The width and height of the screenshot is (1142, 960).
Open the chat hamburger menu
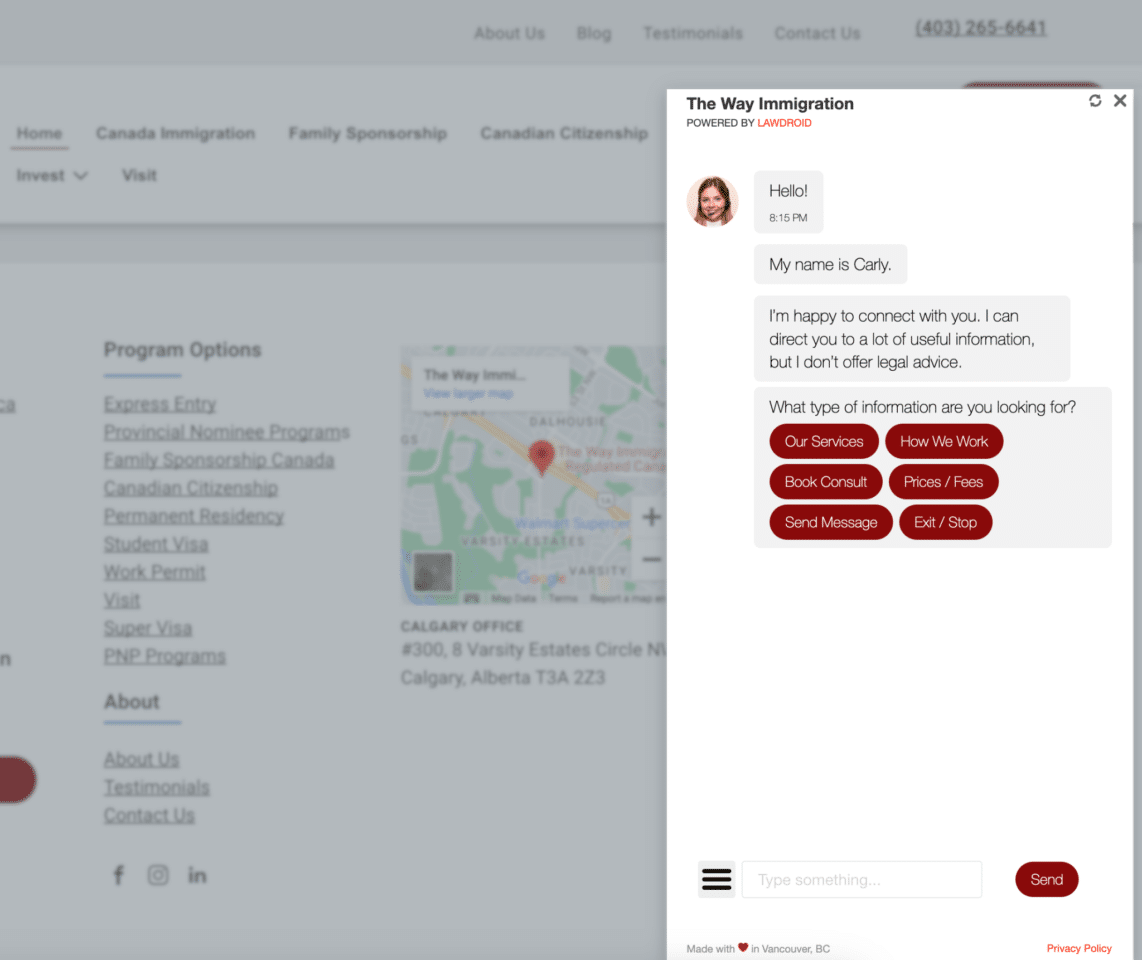click(x=716, y=879)
